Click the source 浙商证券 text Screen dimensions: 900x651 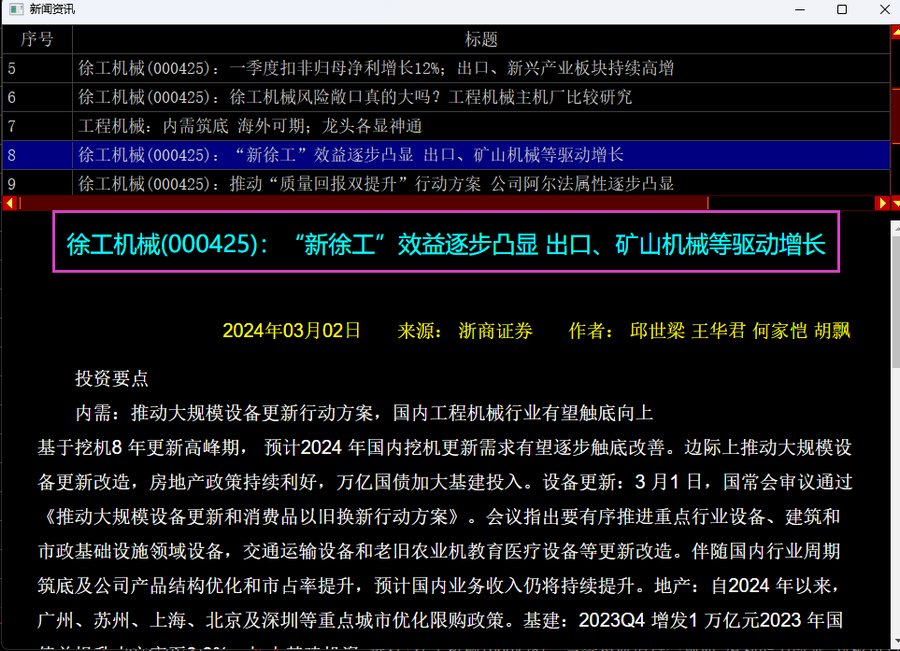495,331
